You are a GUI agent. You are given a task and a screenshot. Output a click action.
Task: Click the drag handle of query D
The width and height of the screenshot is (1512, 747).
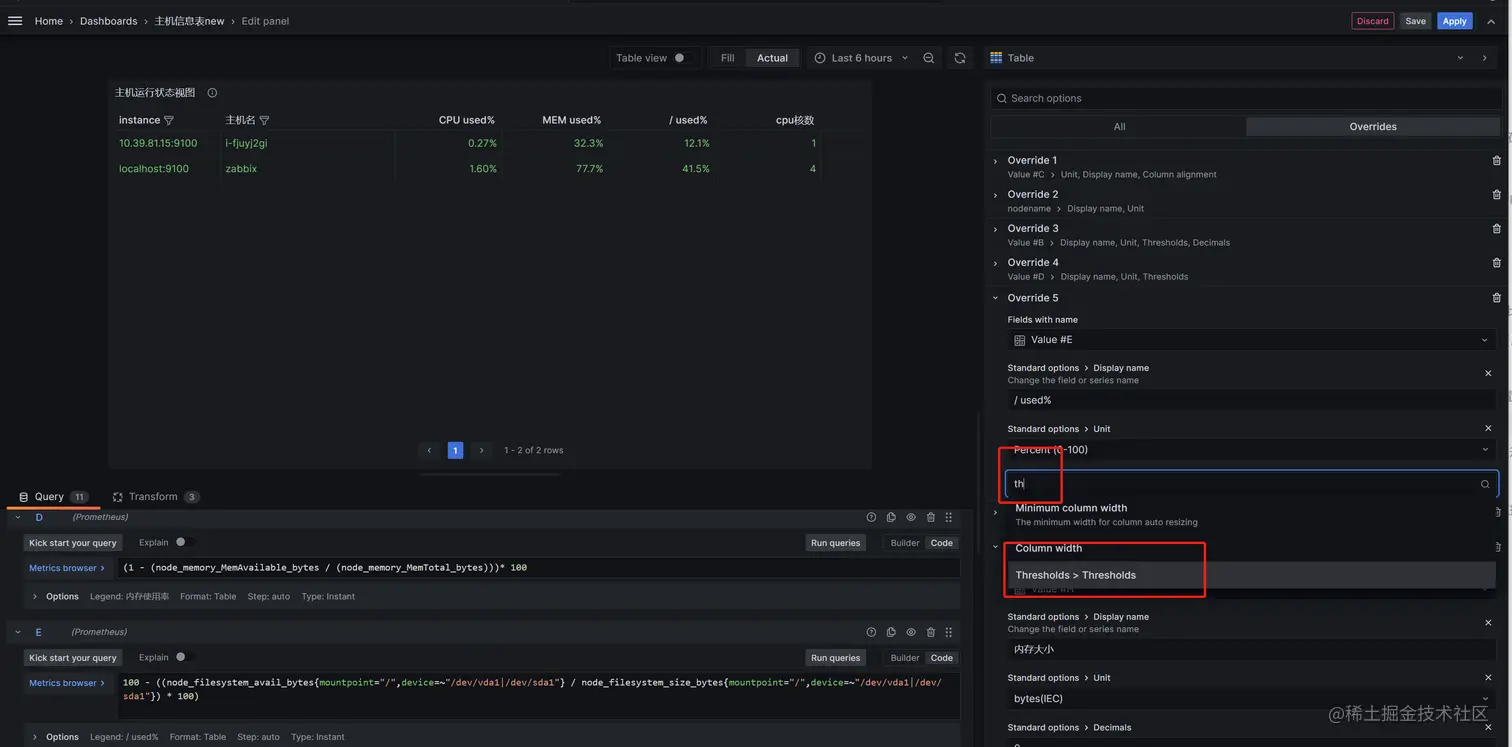949,518
